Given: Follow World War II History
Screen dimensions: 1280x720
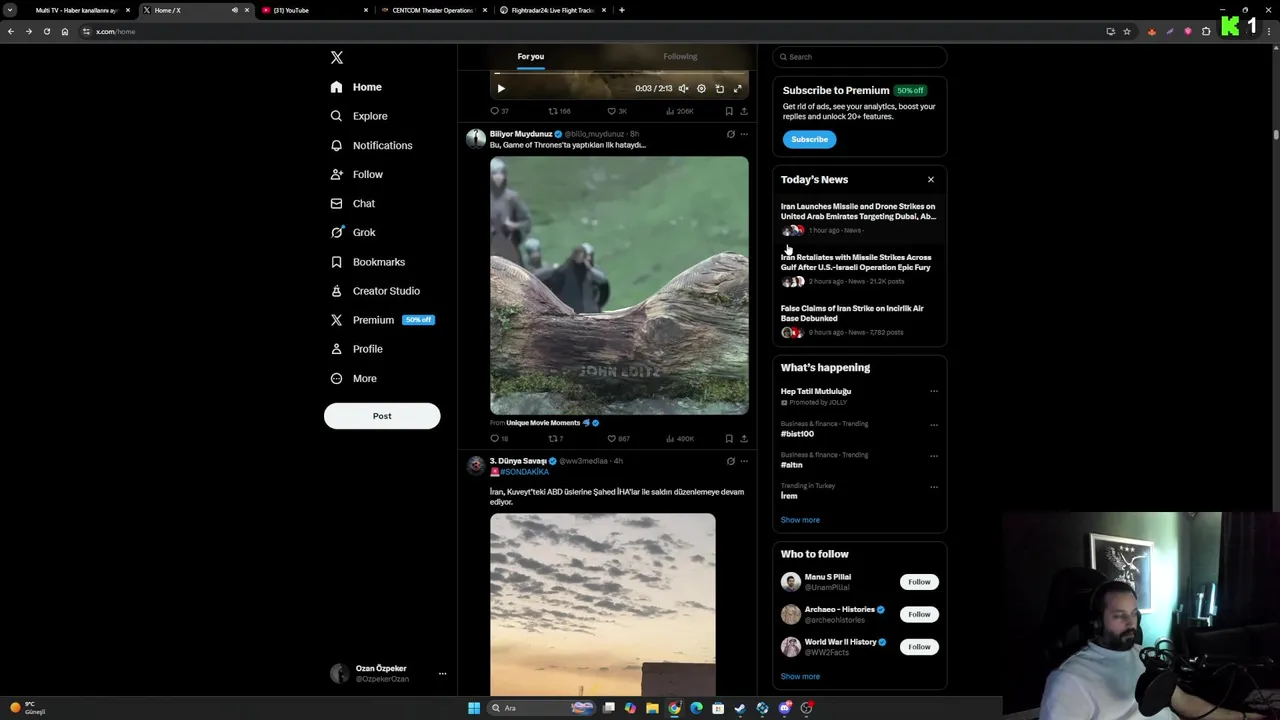Looking at the screenshot, I should (919, 647).
